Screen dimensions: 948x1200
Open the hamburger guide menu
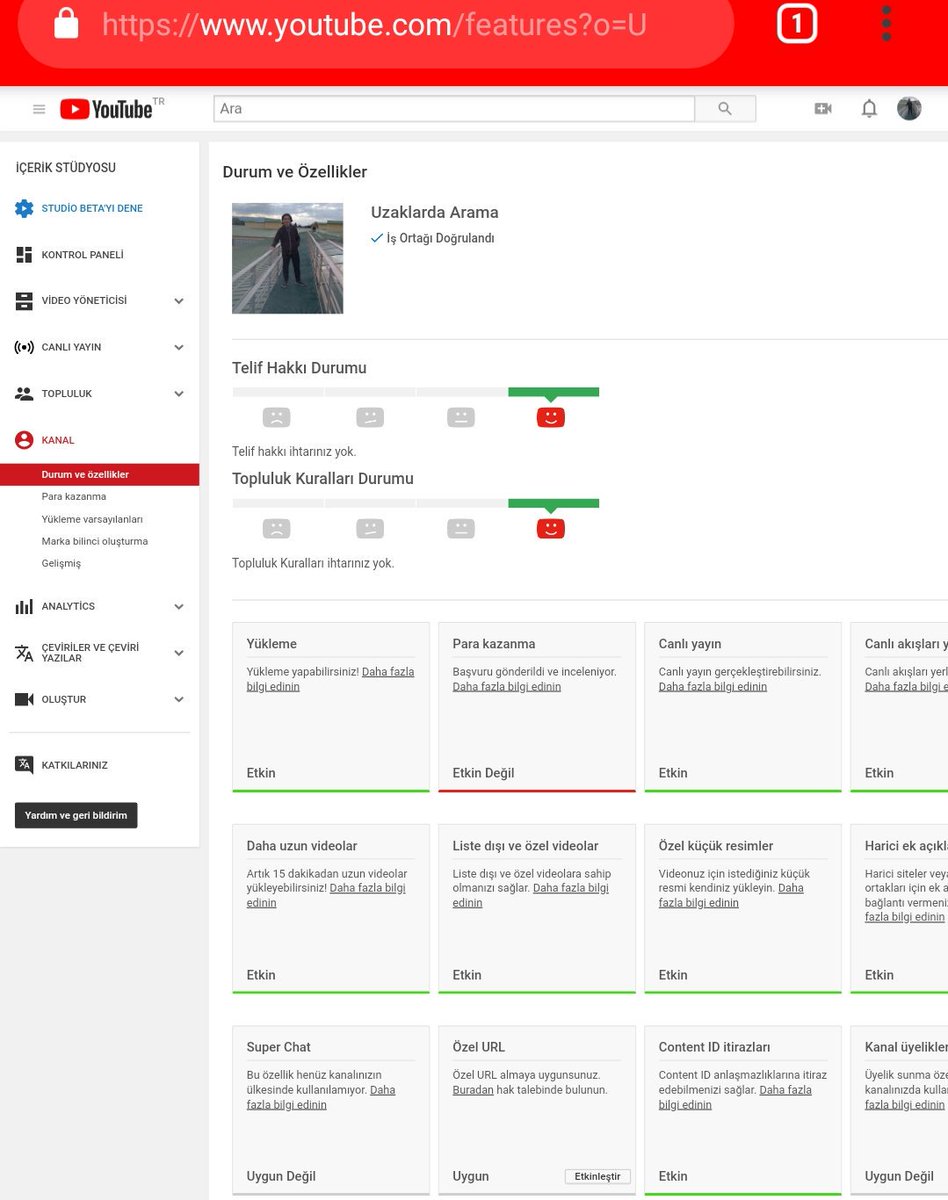(x=39, y=109)
